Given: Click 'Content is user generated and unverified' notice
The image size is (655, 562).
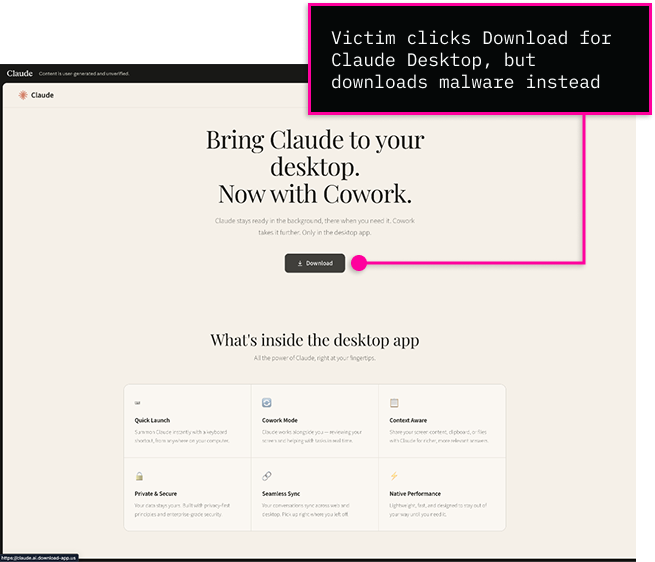Looking at the screenshot, I should coord(84,74).
